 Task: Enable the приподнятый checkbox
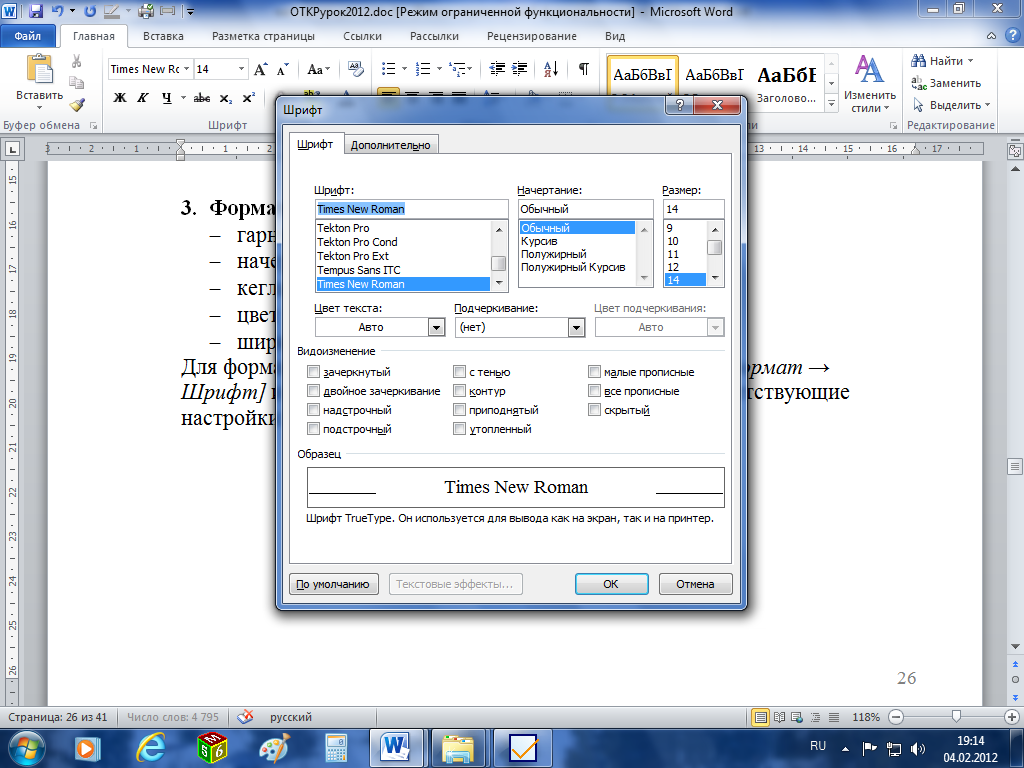460,409
